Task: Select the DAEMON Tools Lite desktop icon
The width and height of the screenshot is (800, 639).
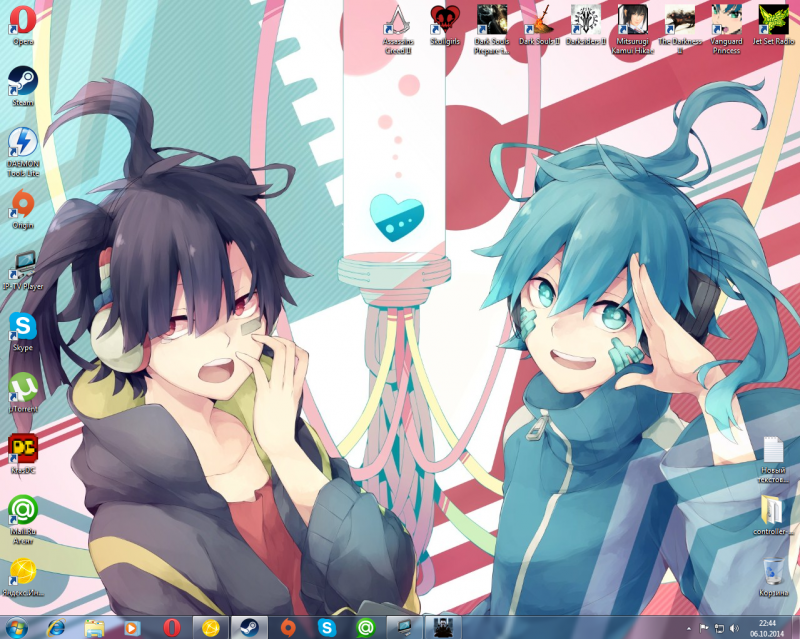Action: click(x=22, y=152)
